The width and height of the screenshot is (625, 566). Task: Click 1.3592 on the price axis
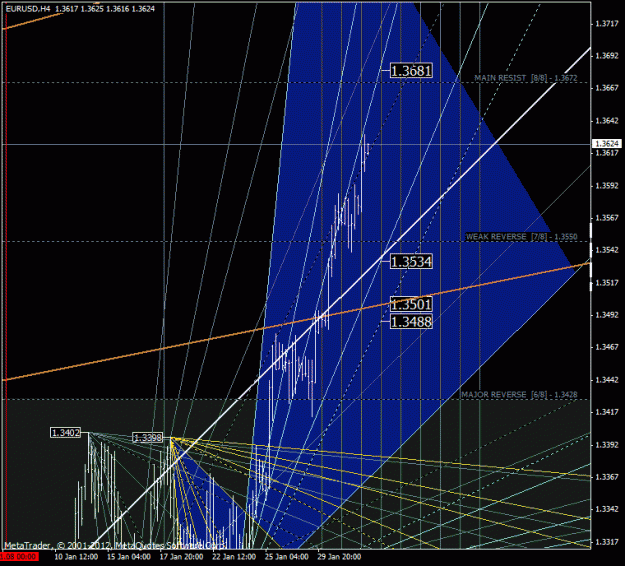(x=607, y=186)
